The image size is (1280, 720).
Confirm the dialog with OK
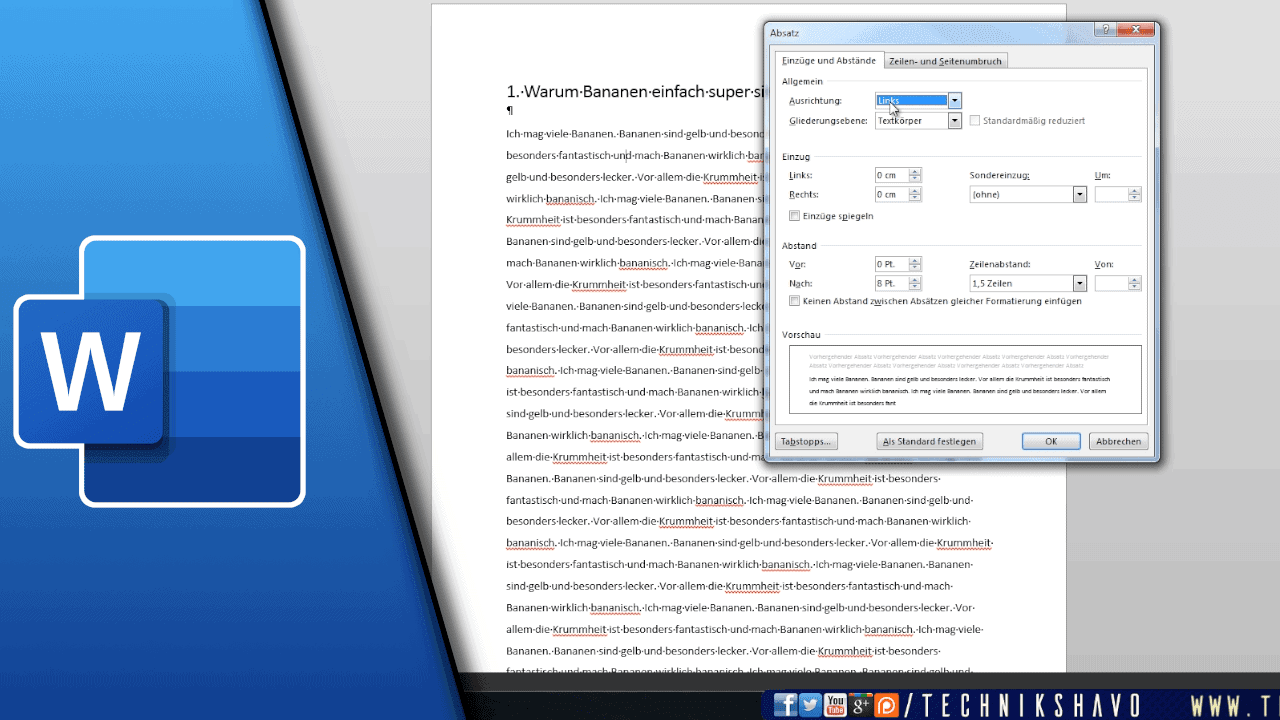click(x=1051, y=441)
